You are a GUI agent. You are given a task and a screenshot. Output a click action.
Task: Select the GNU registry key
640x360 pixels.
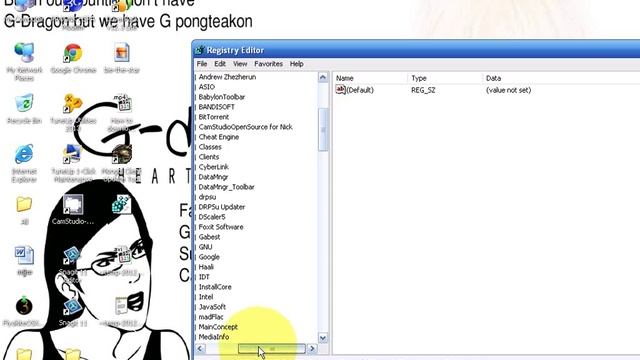[205, 247]
